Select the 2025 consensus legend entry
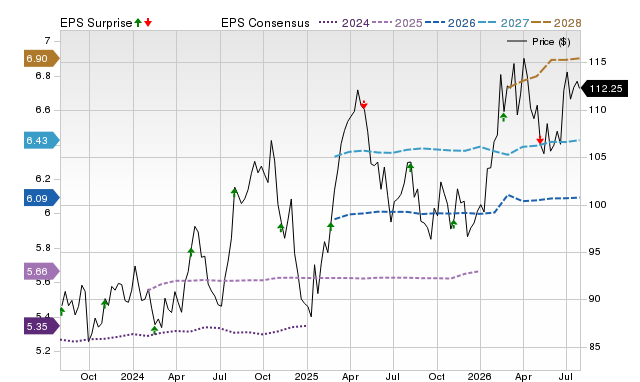This screenshot has height=382, width=640. (397, 23)
